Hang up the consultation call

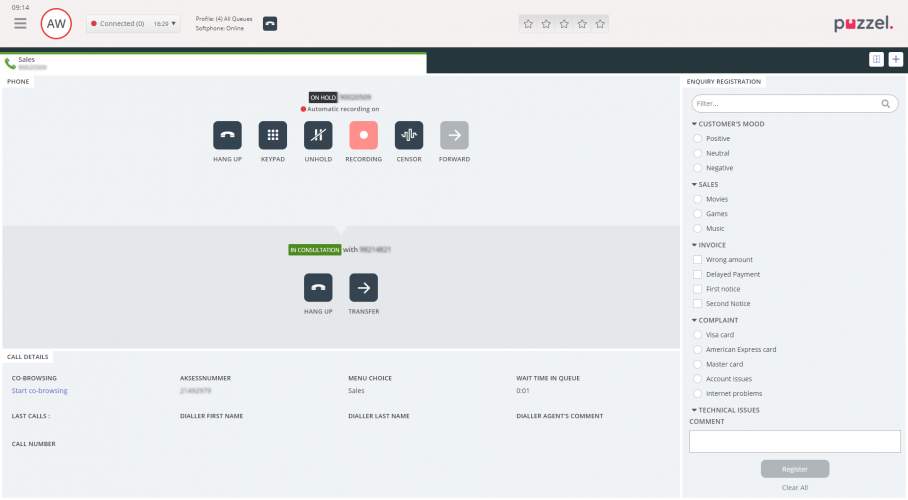318,287
